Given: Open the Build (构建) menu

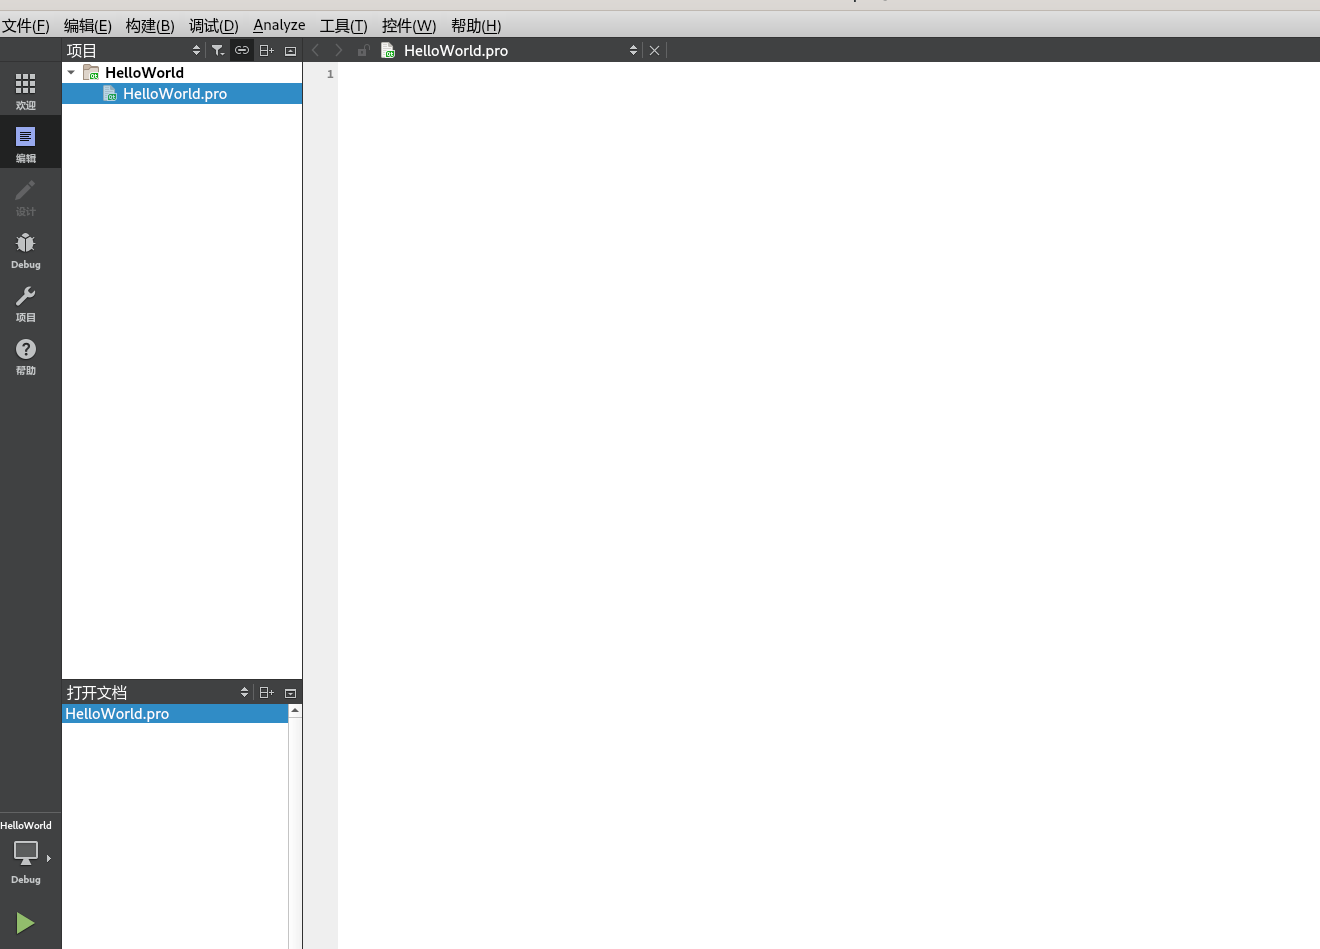Looking at the screenshot, I should point(150,25).
